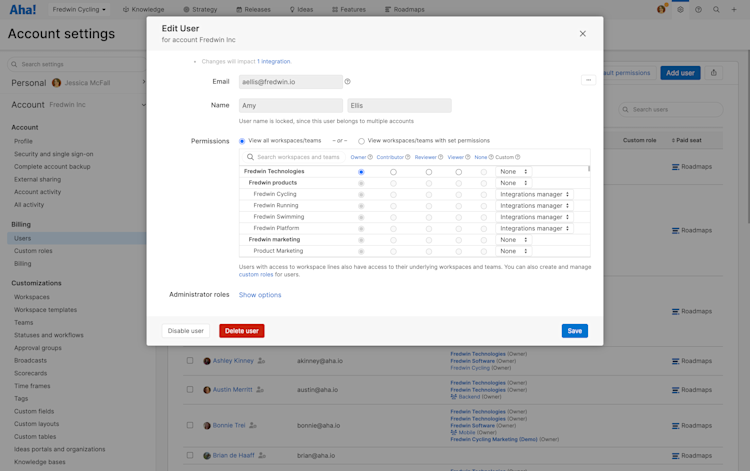Select Reviewer radio for Fredwin Technologies
This screenshot has height=471, width=750.
pyautogui.click(x=429, y=172)
